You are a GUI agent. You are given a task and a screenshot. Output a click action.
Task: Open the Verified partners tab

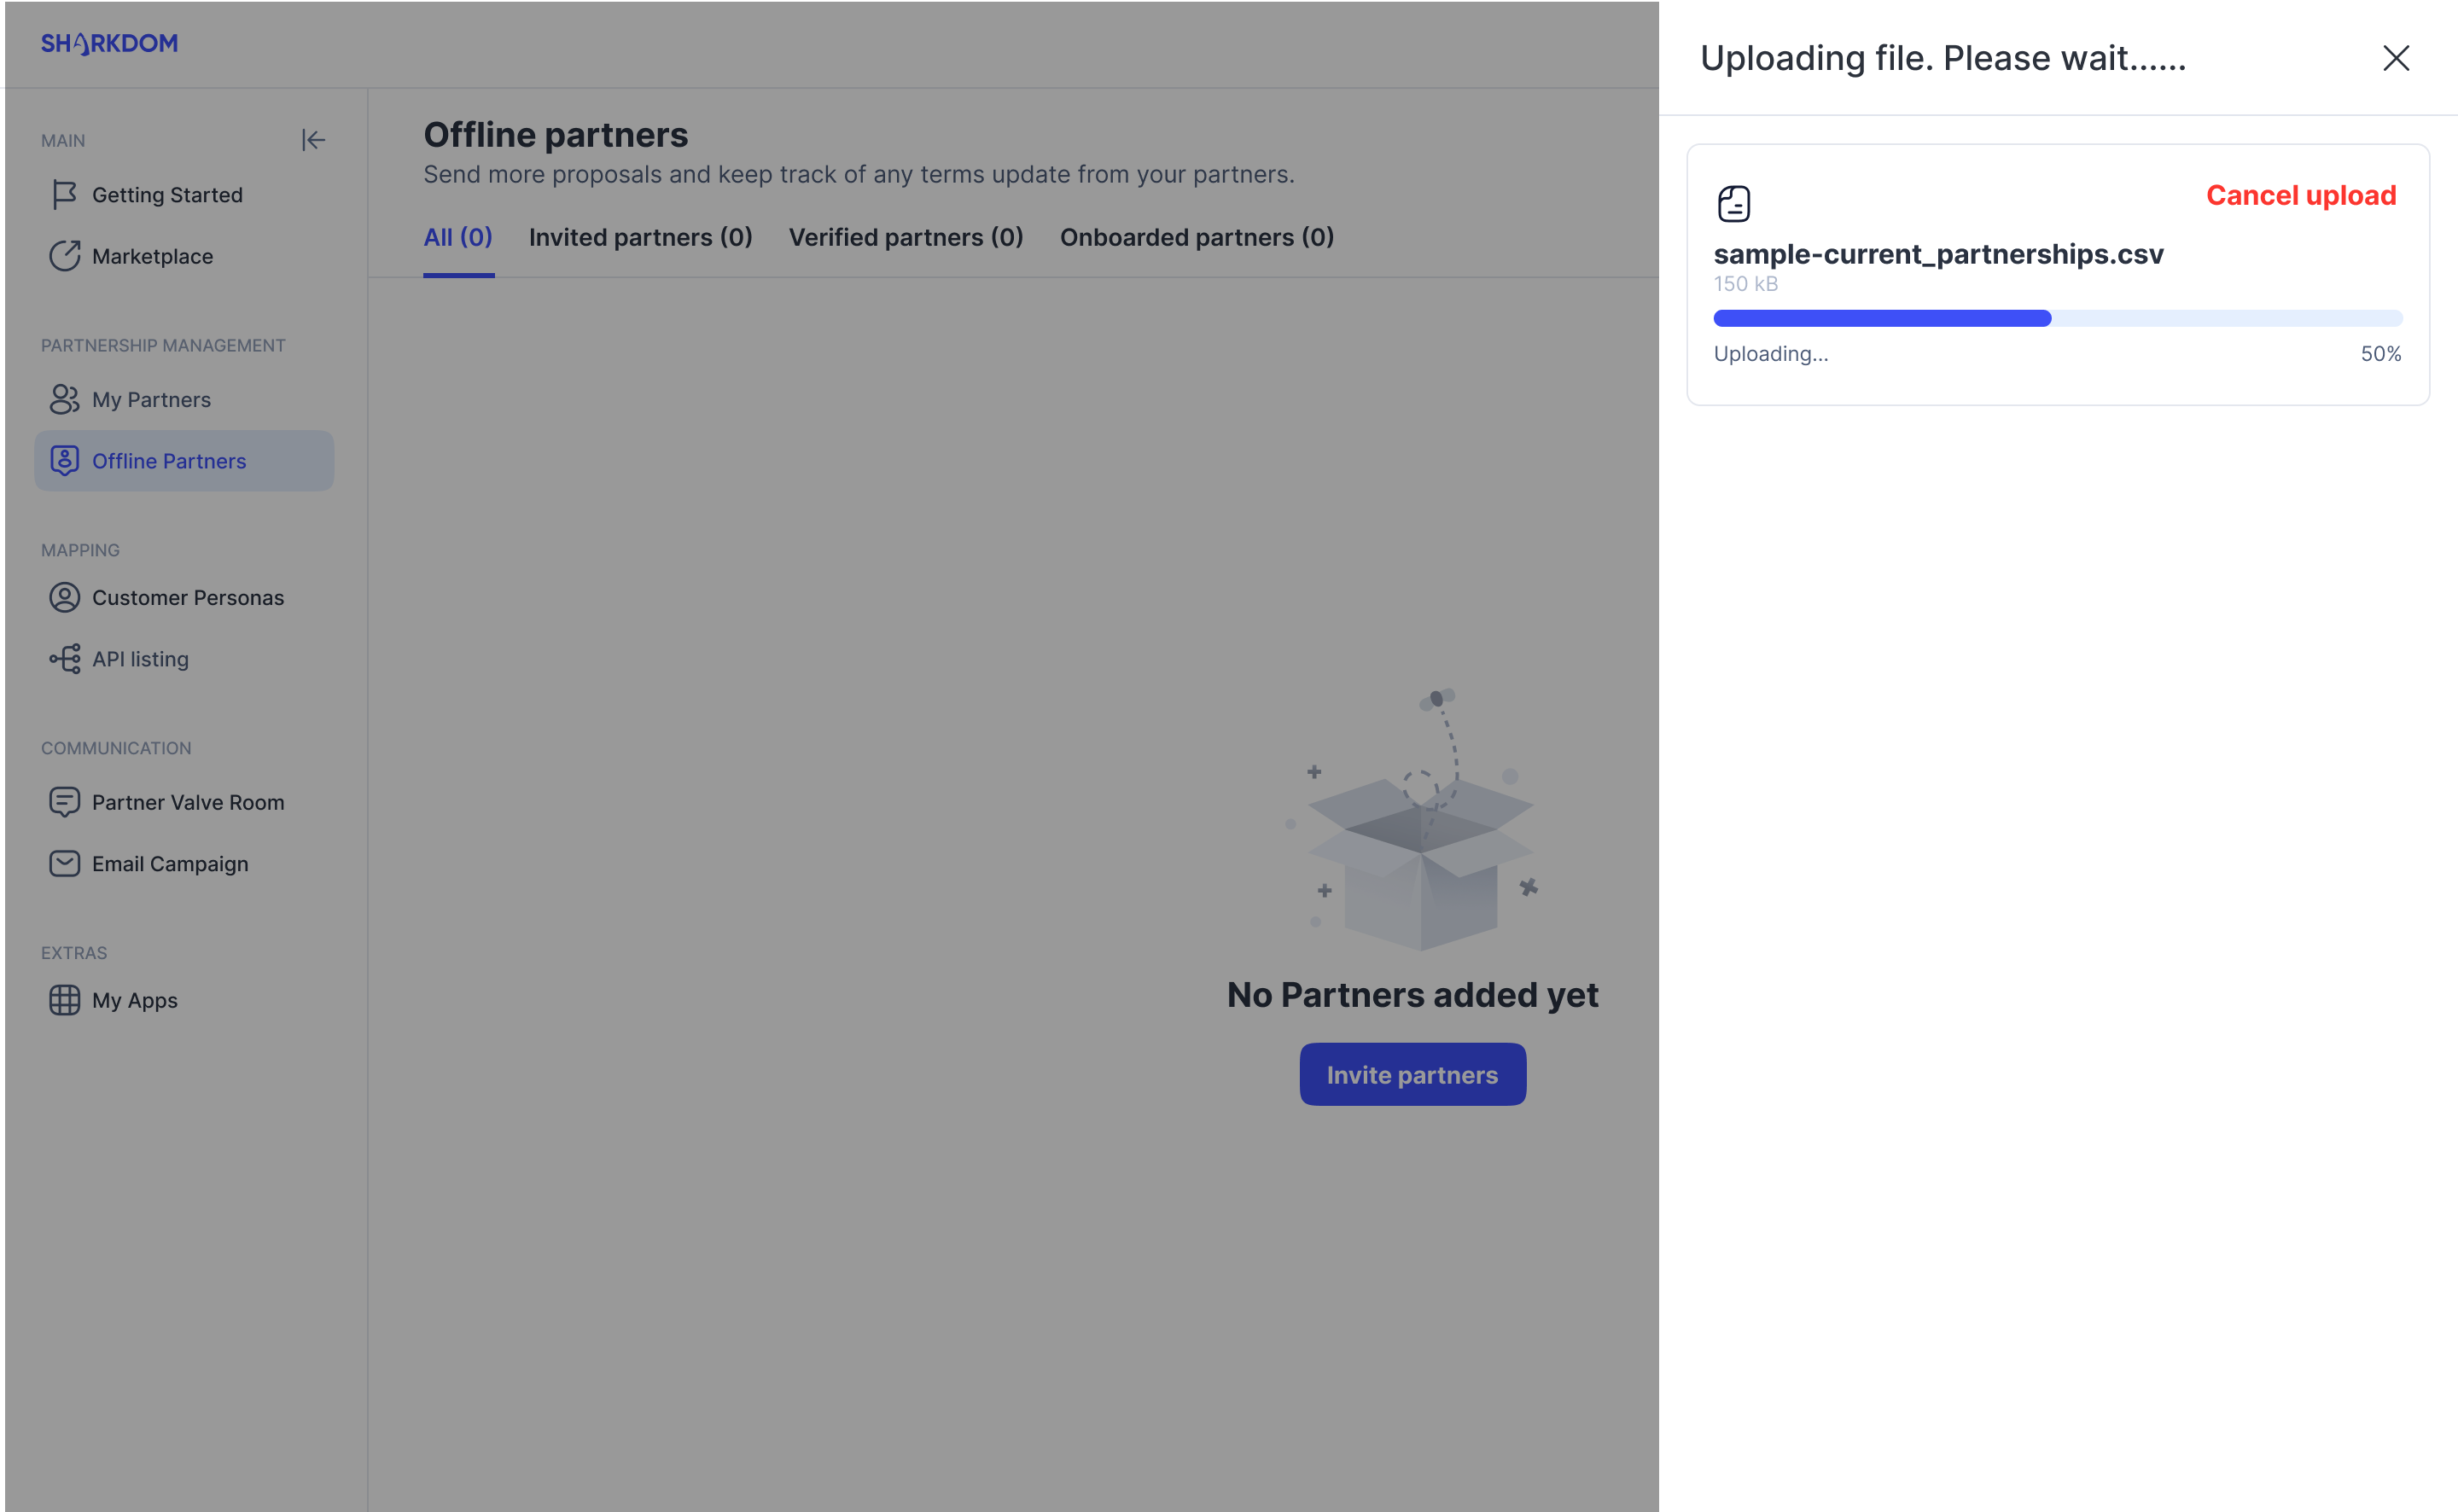click(x=905, y=238)
